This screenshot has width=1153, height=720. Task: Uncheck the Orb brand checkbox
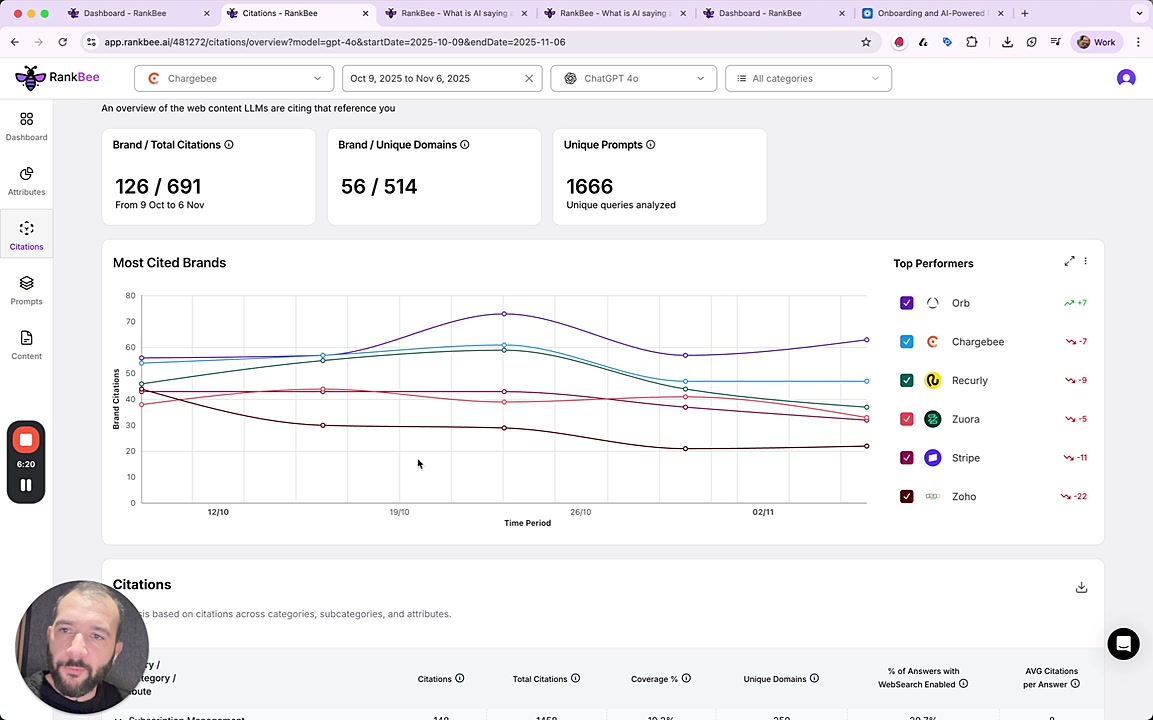click(906, 303)
